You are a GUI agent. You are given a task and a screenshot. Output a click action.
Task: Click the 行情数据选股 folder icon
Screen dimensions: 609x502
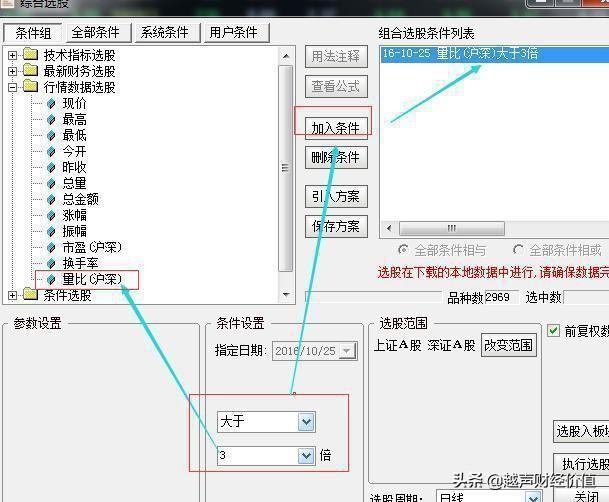coord(30,87)
